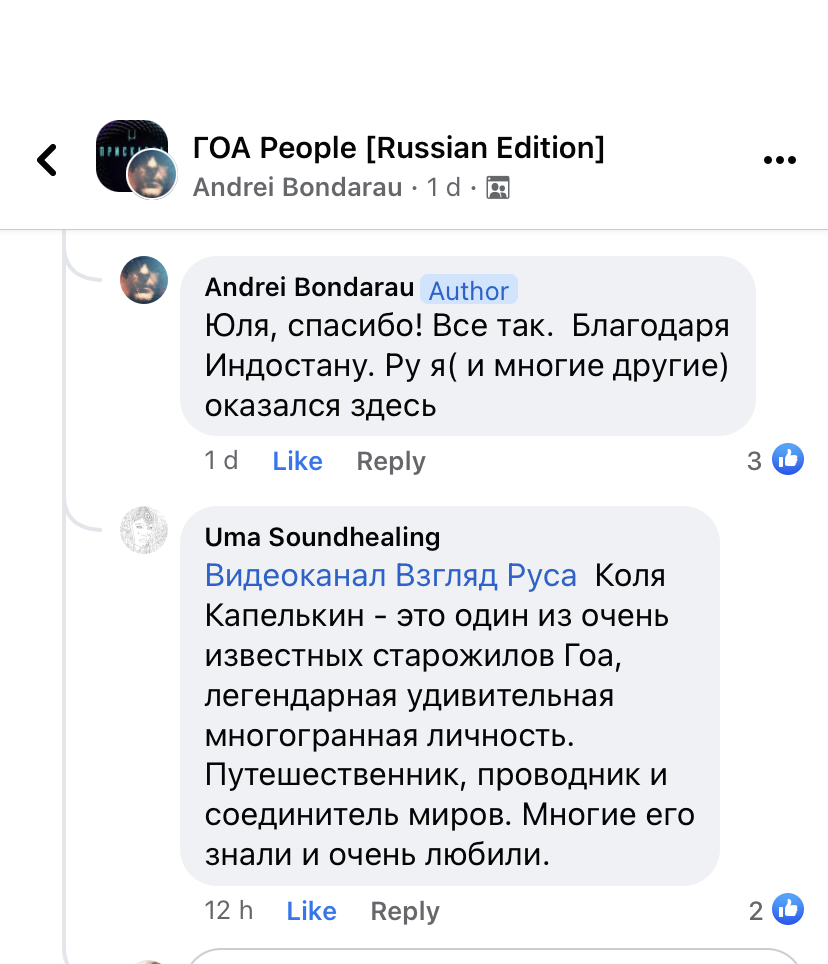828x964 pixels.
Task: Tap the 12 h timestamp on Uma's comment
Action: click(229, 911)
